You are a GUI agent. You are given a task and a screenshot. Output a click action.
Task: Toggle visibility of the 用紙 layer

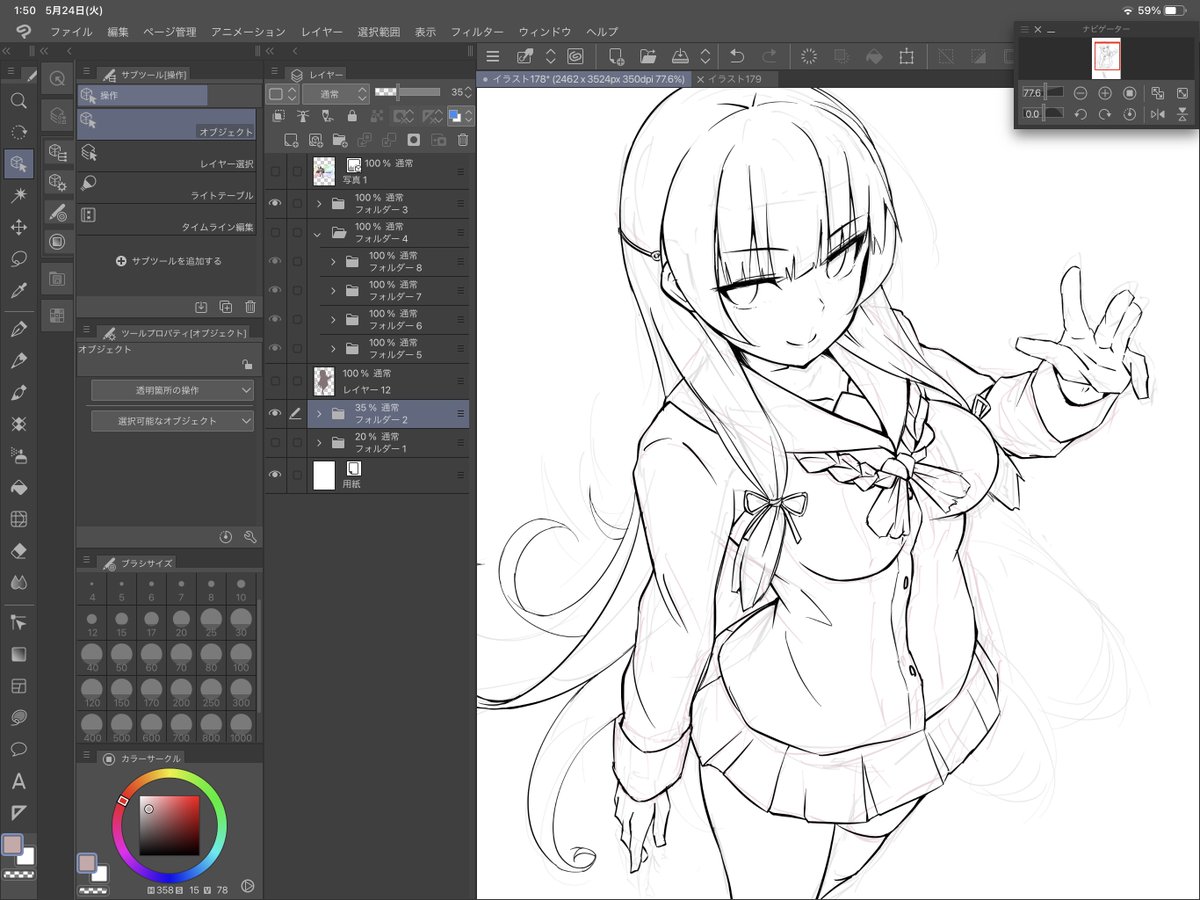click(277, 476)
